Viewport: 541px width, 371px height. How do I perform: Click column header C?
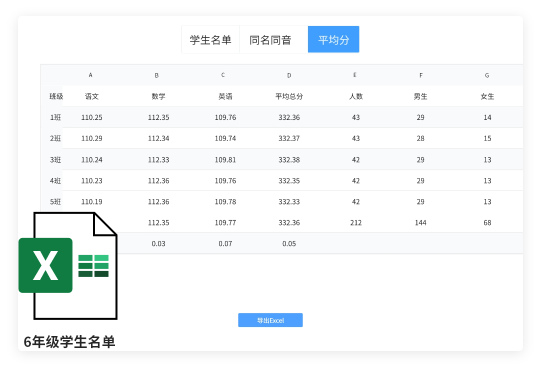(223, 75)
